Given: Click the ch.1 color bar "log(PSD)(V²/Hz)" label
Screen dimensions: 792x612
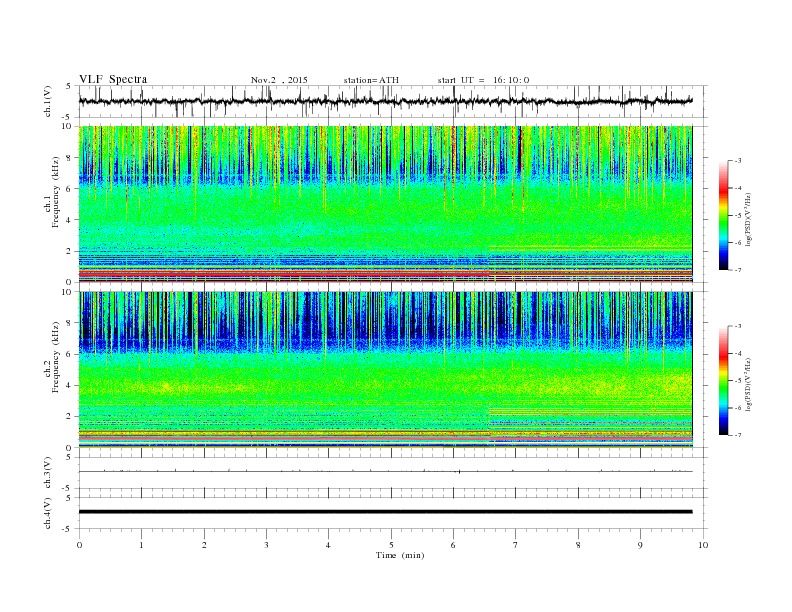Looking at the screenshot, I should 749,219.
